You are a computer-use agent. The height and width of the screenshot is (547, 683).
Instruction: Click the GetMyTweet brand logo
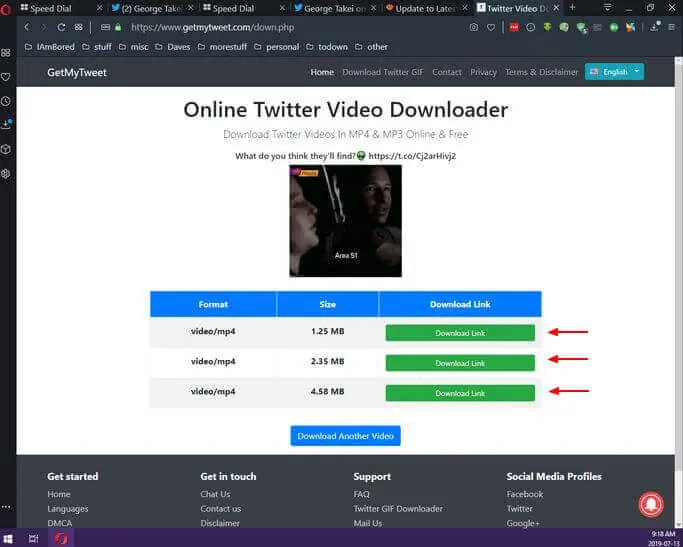point(77,73)
